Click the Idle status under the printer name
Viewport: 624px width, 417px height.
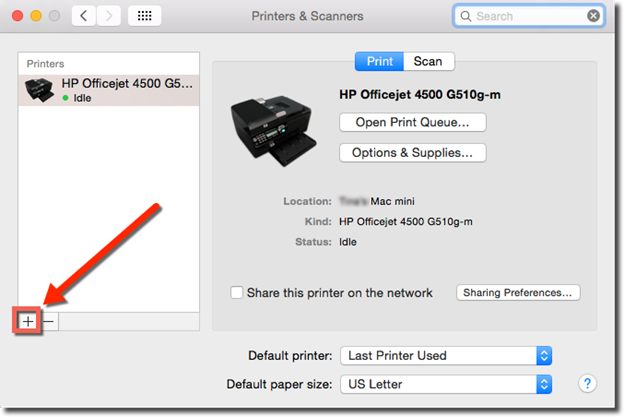[x=82, y=98]
